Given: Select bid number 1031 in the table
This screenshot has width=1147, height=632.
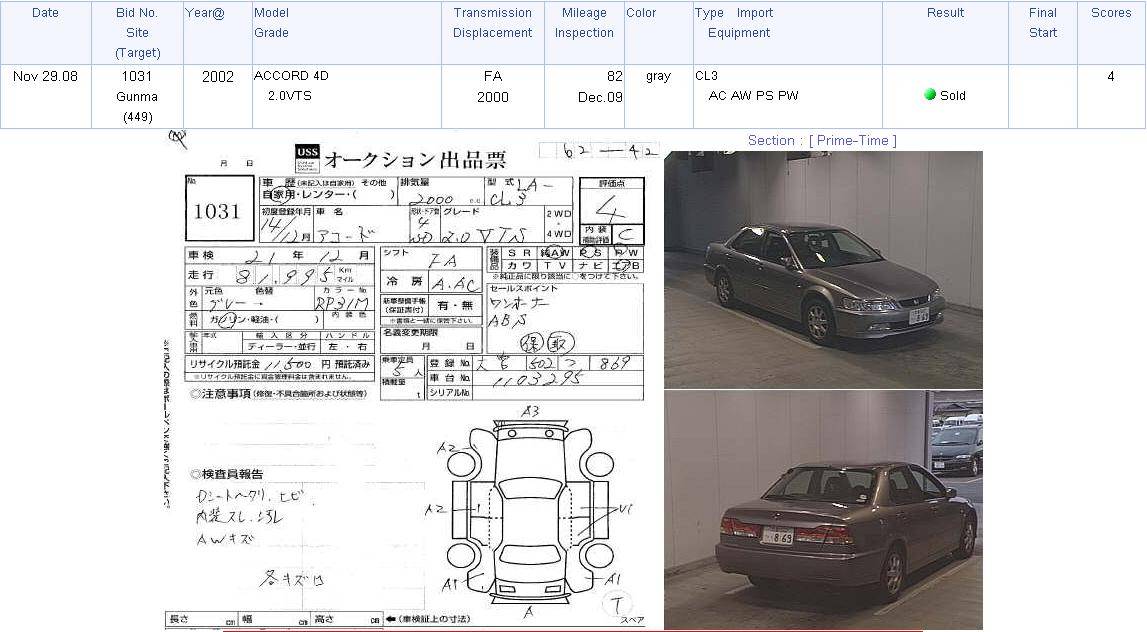Looking at the screenshot, I should [137, 76].
